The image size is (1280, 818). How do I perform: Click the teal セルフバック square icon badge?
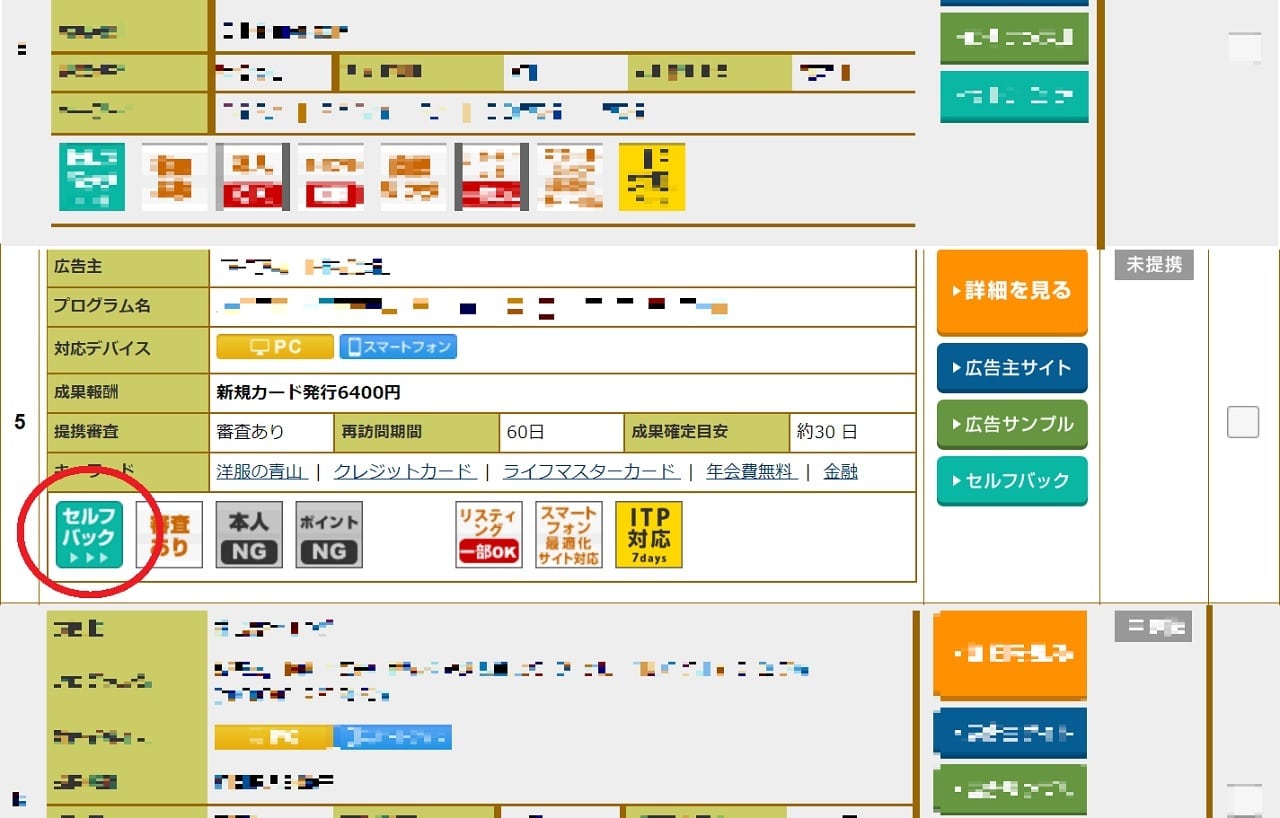(89, 535)
